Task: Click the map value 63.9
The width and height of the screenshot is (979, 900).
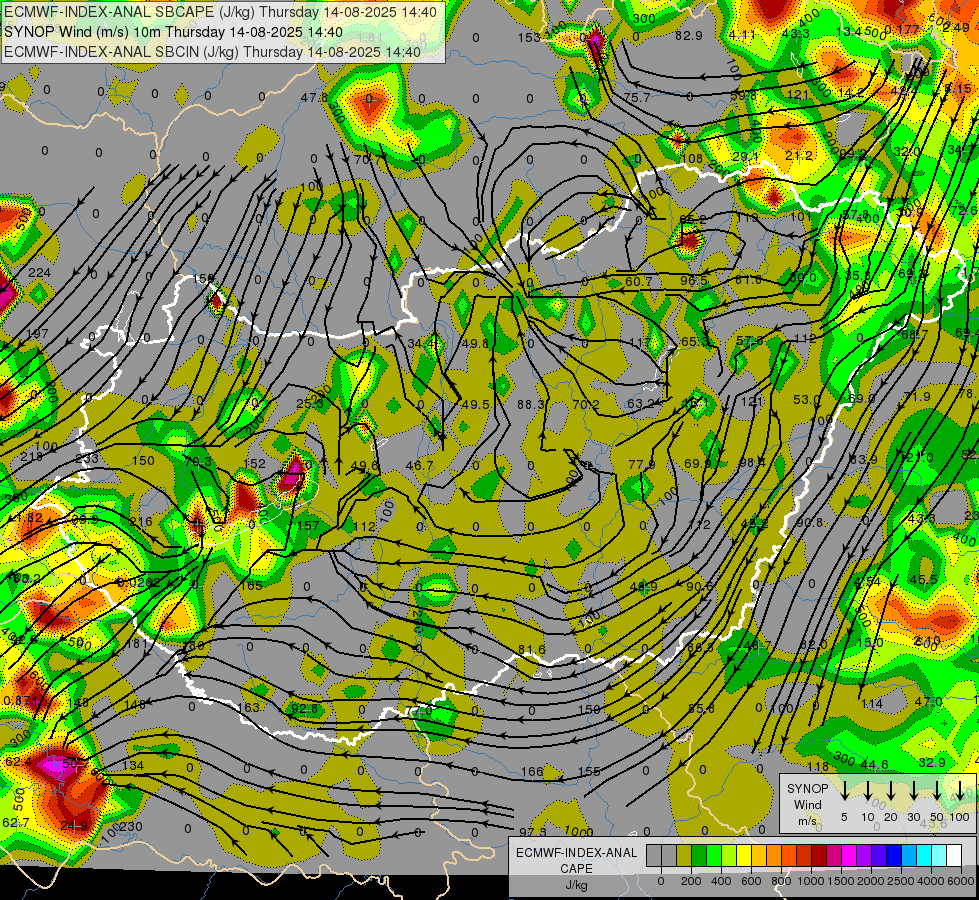Action: pos(863,460)
